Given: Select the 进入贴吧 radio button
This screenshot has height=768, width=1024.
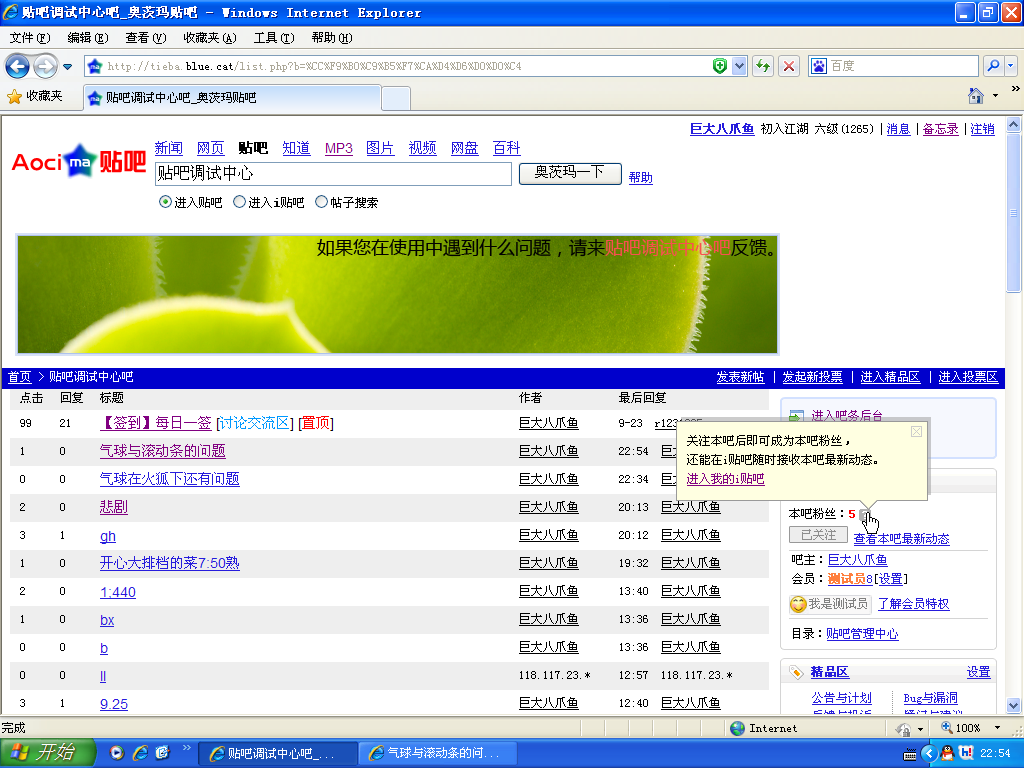Looking at the screenshot, I should tap(165, 202).
